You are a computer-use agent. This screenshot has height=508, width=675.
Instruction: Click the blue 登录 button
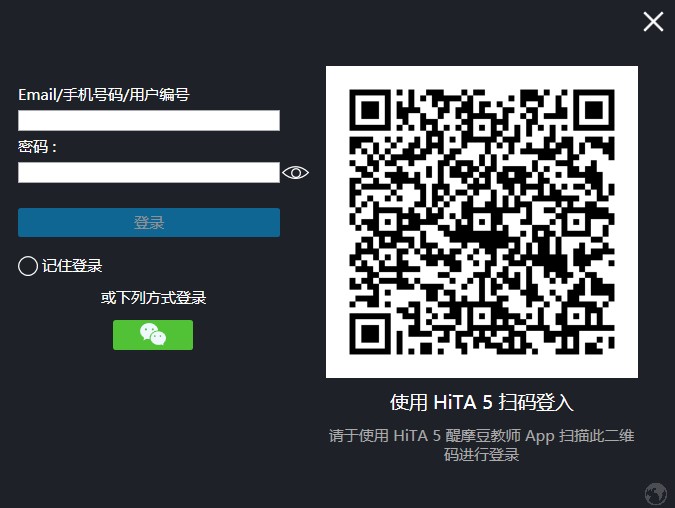pos(149,223)
